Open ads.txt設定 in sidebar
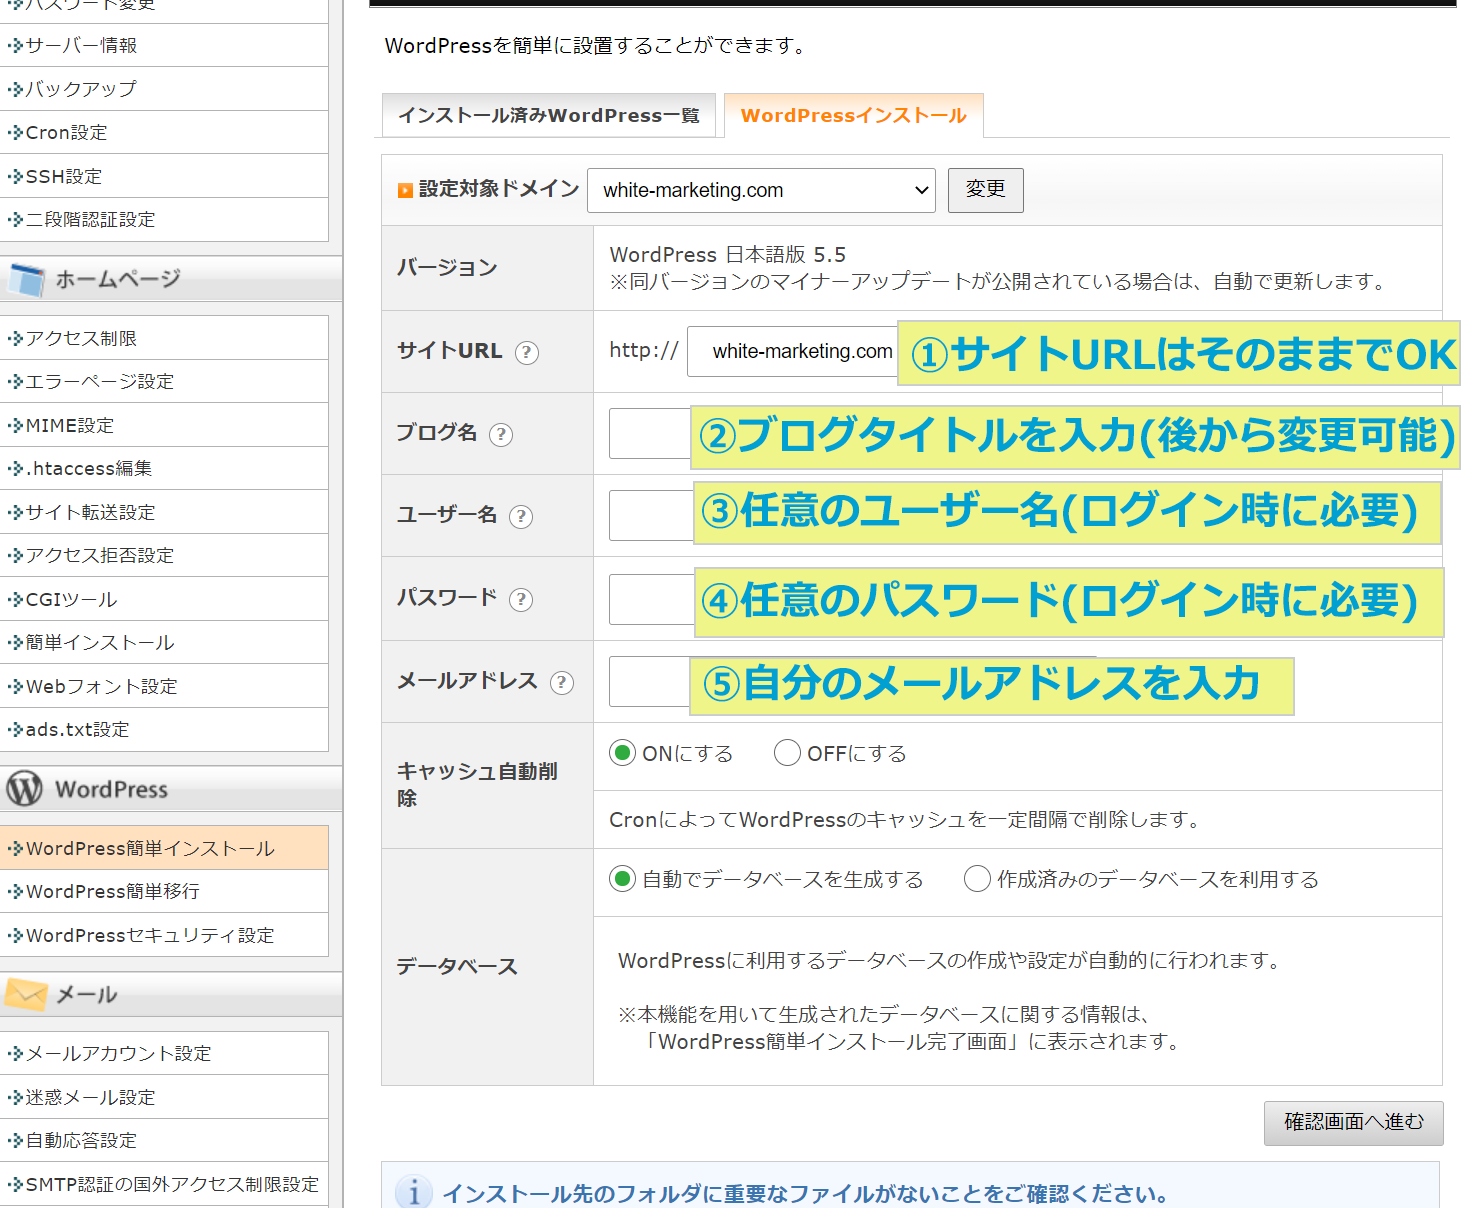This screenshot has width=1475, height=1208. (164, 729)
